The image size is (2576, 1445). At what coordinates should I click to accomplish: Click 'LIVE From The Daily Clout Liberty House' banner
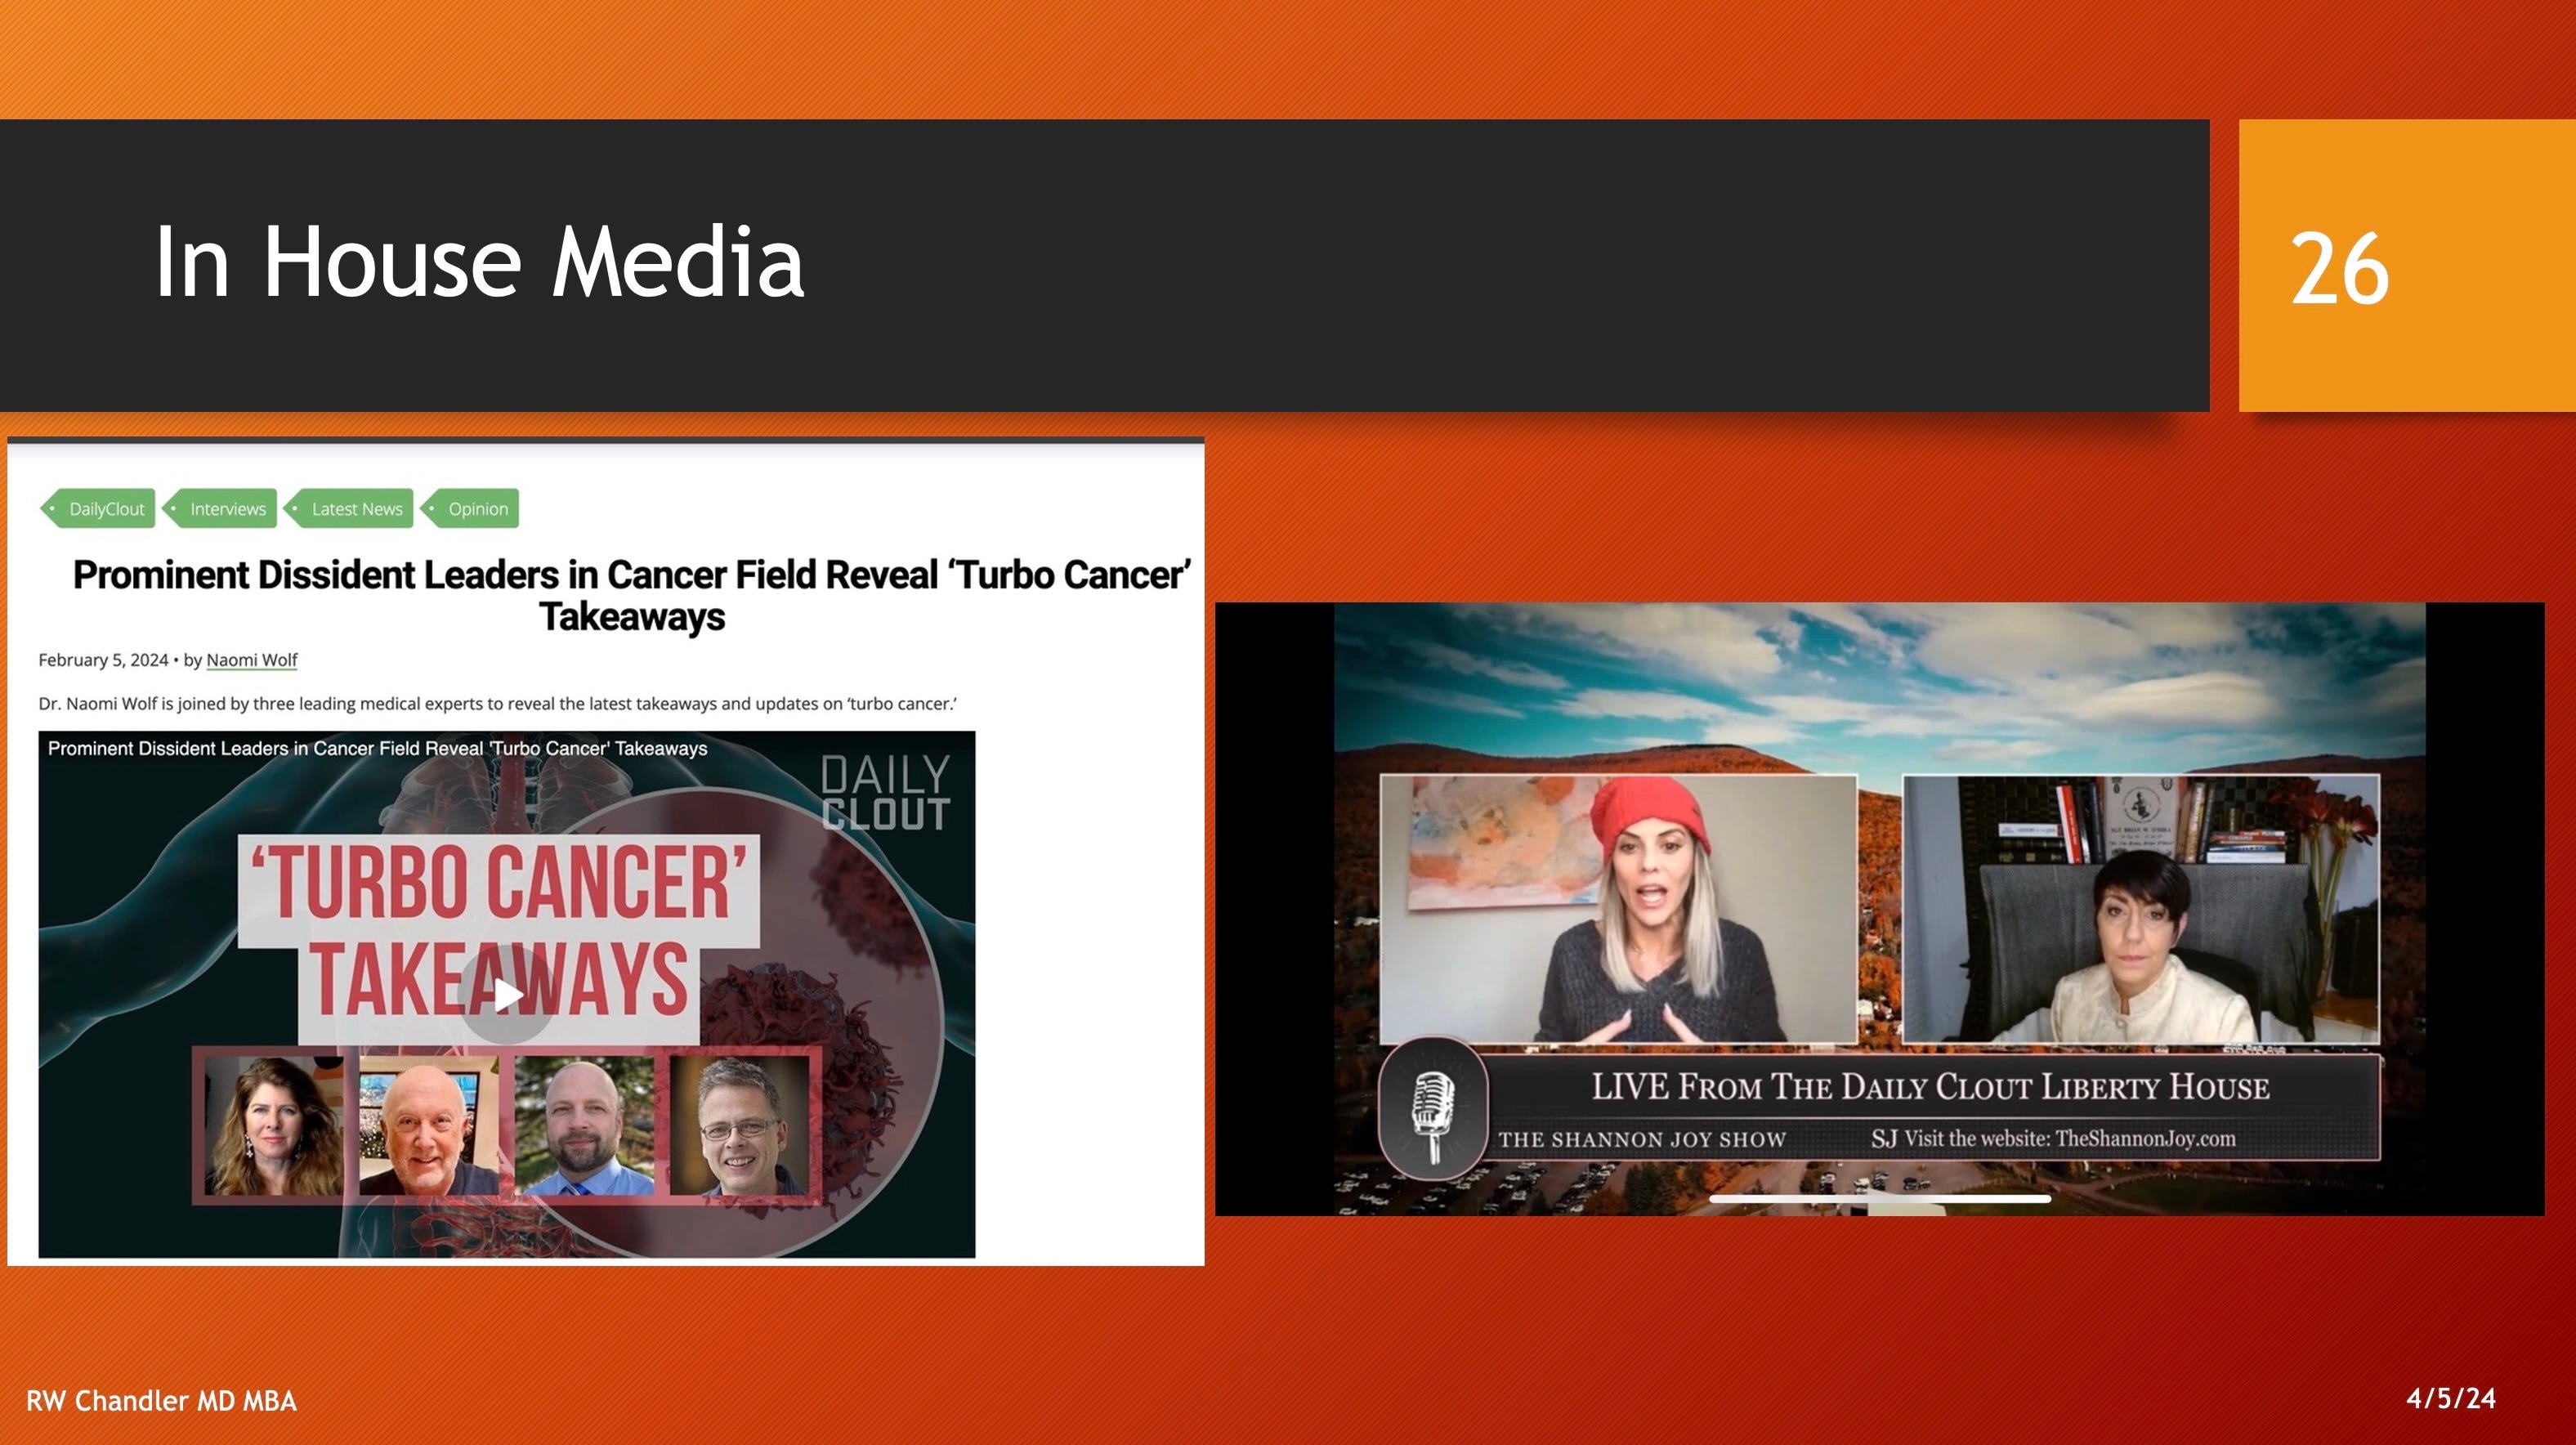[x=1930, y=1087]
